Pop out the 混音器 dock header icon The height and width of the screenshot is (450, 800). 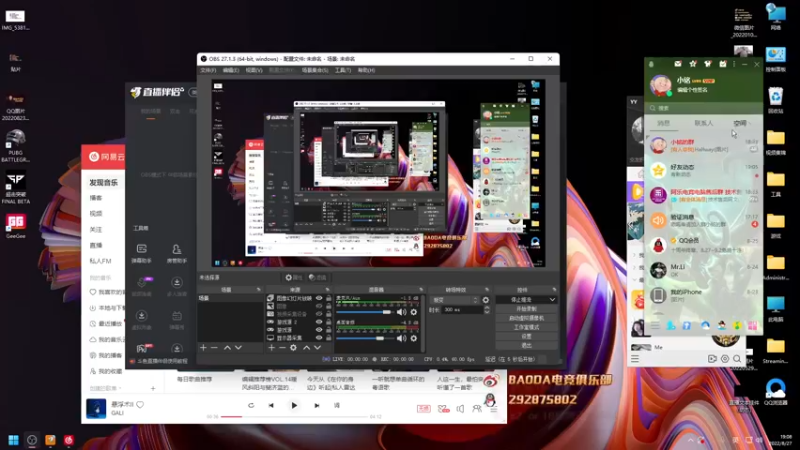(x=421, y=290)
